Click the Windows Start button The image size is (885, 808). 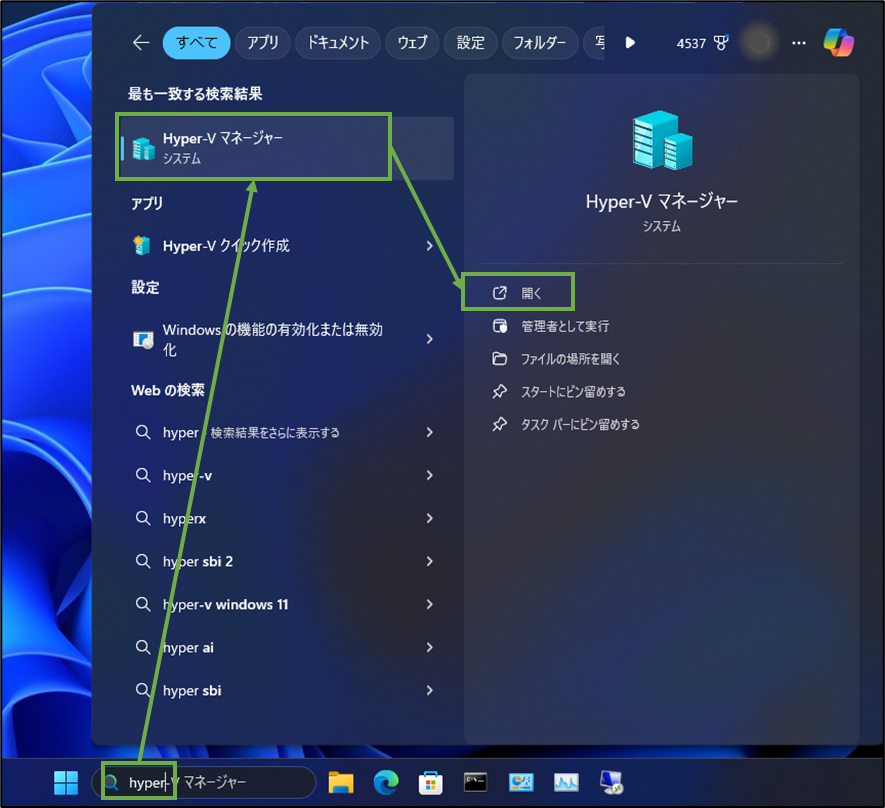point(66,782)
